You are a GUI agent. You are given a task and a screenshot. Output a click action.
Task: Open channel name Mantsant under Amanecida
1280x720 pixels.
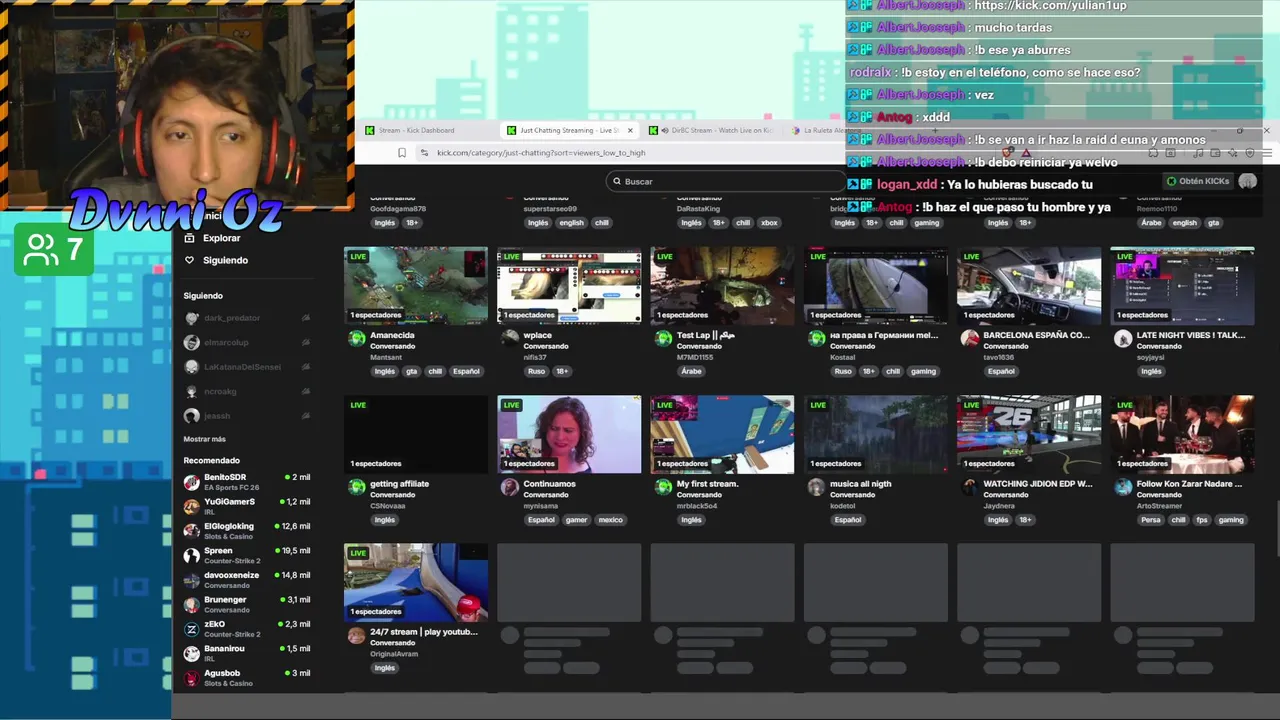(386, 357)
